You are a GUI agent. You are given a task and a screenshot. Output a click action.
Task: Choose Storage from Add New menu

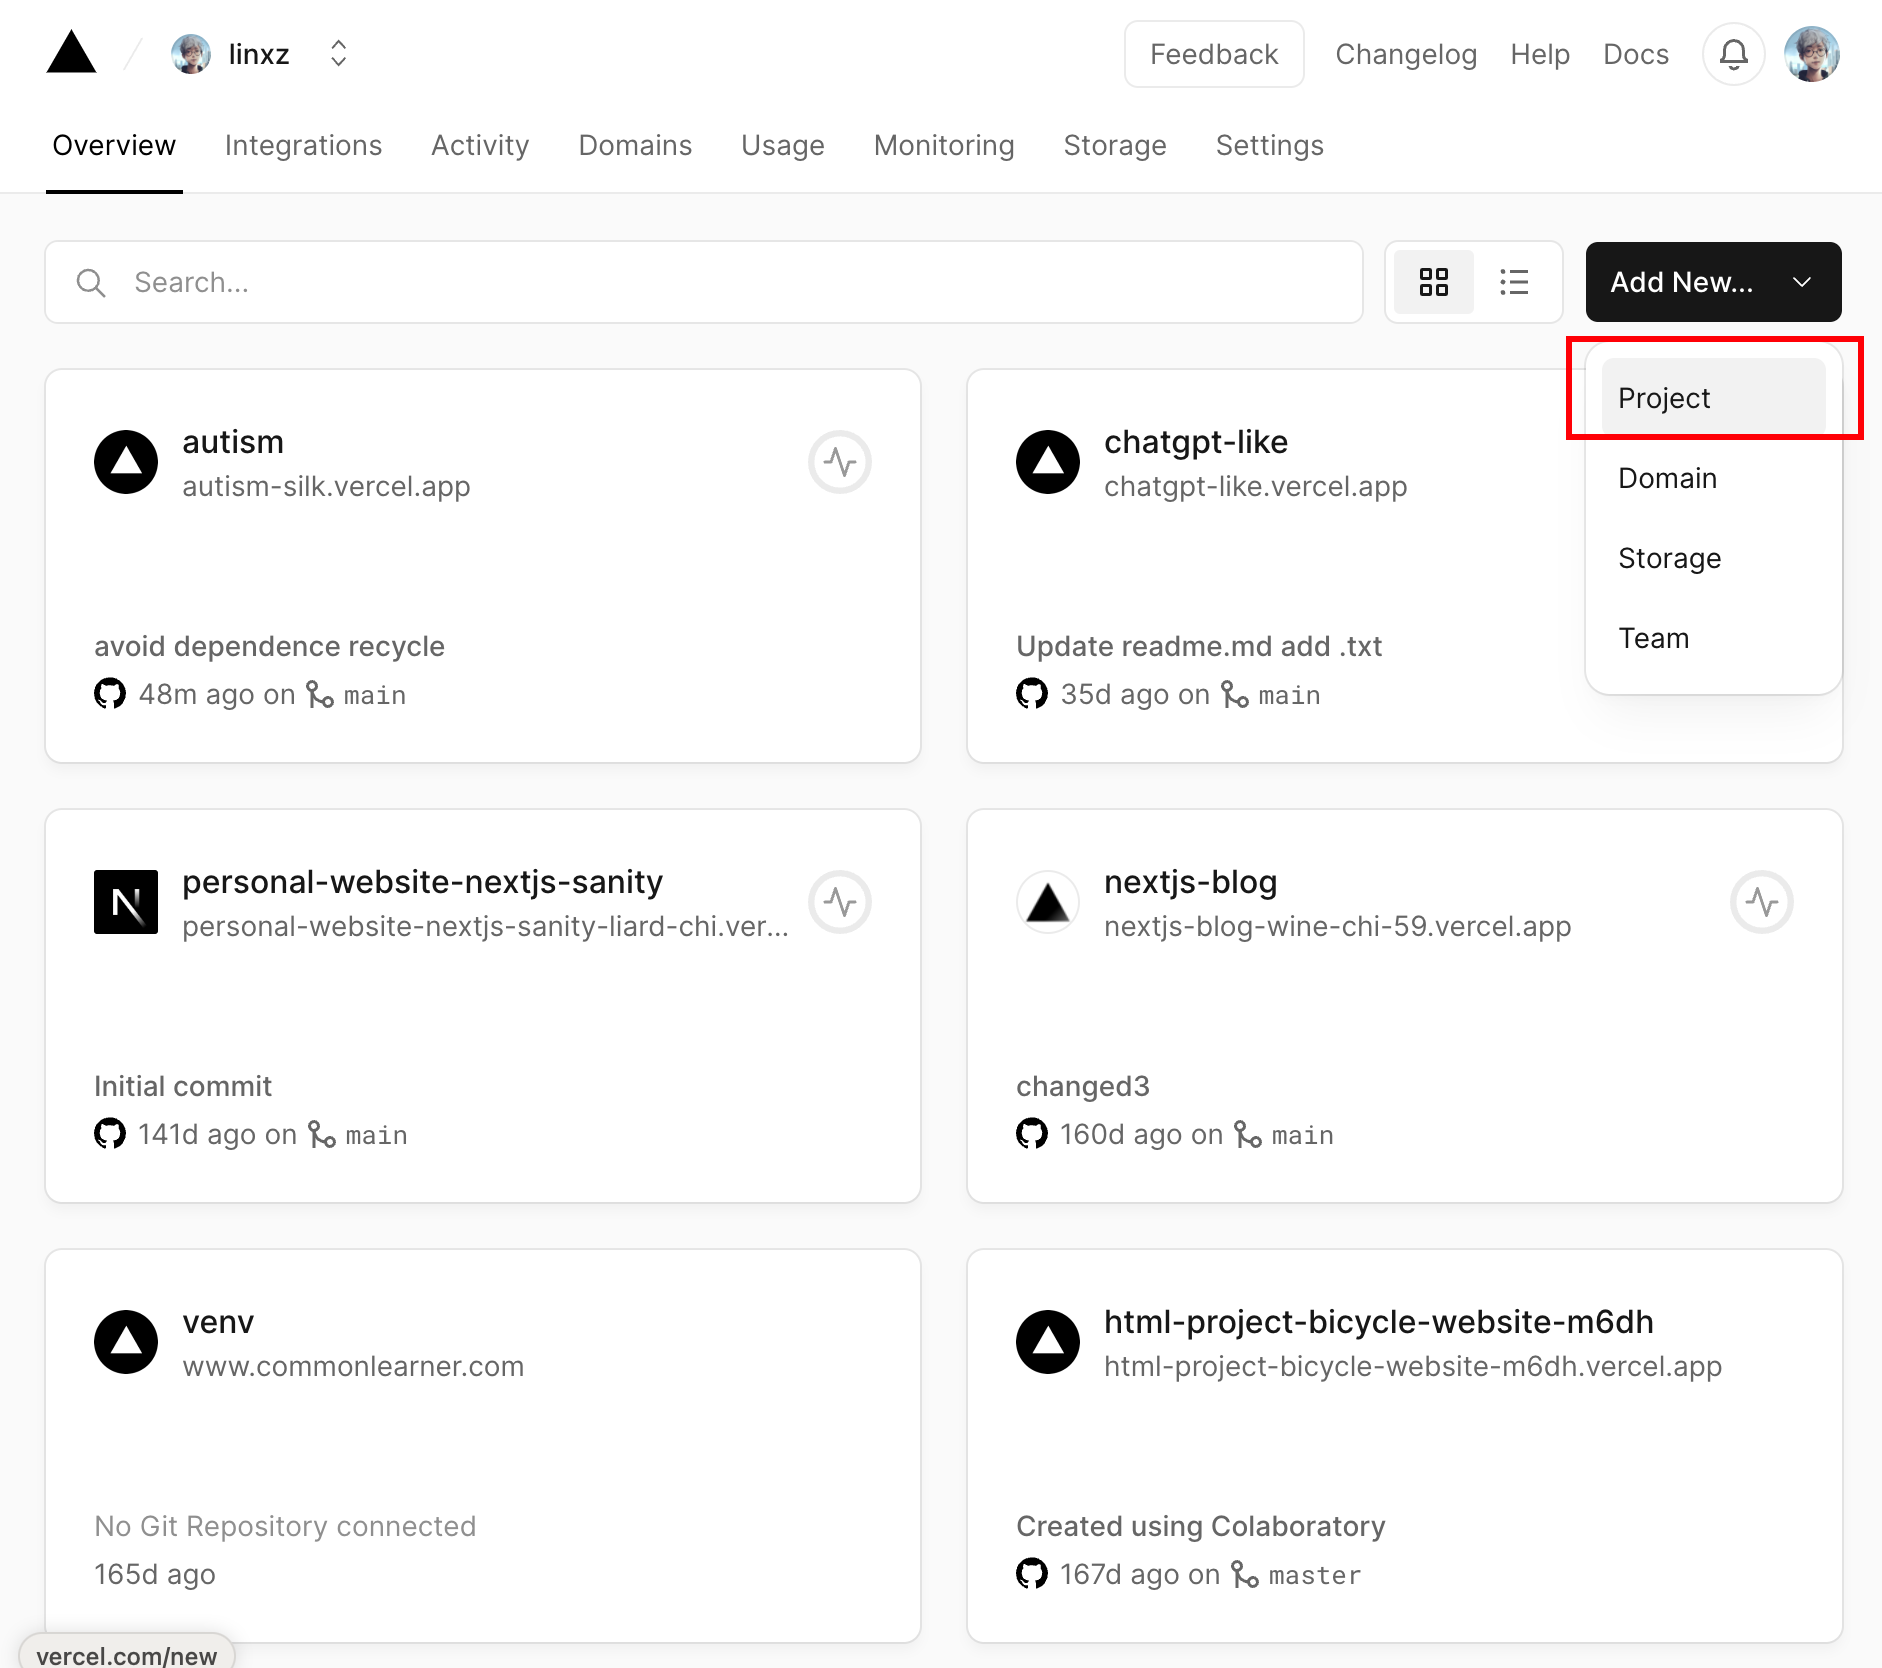coord(1714,558)
